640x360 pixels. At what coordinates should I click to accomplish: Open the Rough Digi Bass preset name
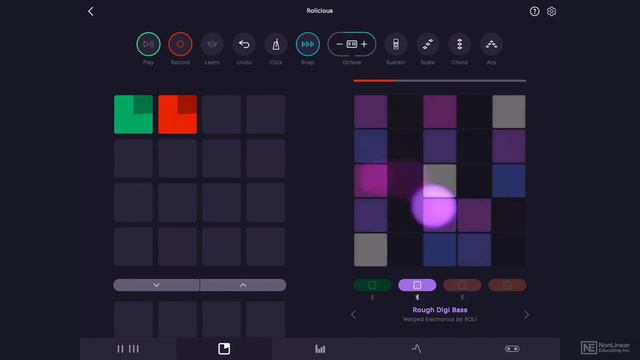coord(440,310)
